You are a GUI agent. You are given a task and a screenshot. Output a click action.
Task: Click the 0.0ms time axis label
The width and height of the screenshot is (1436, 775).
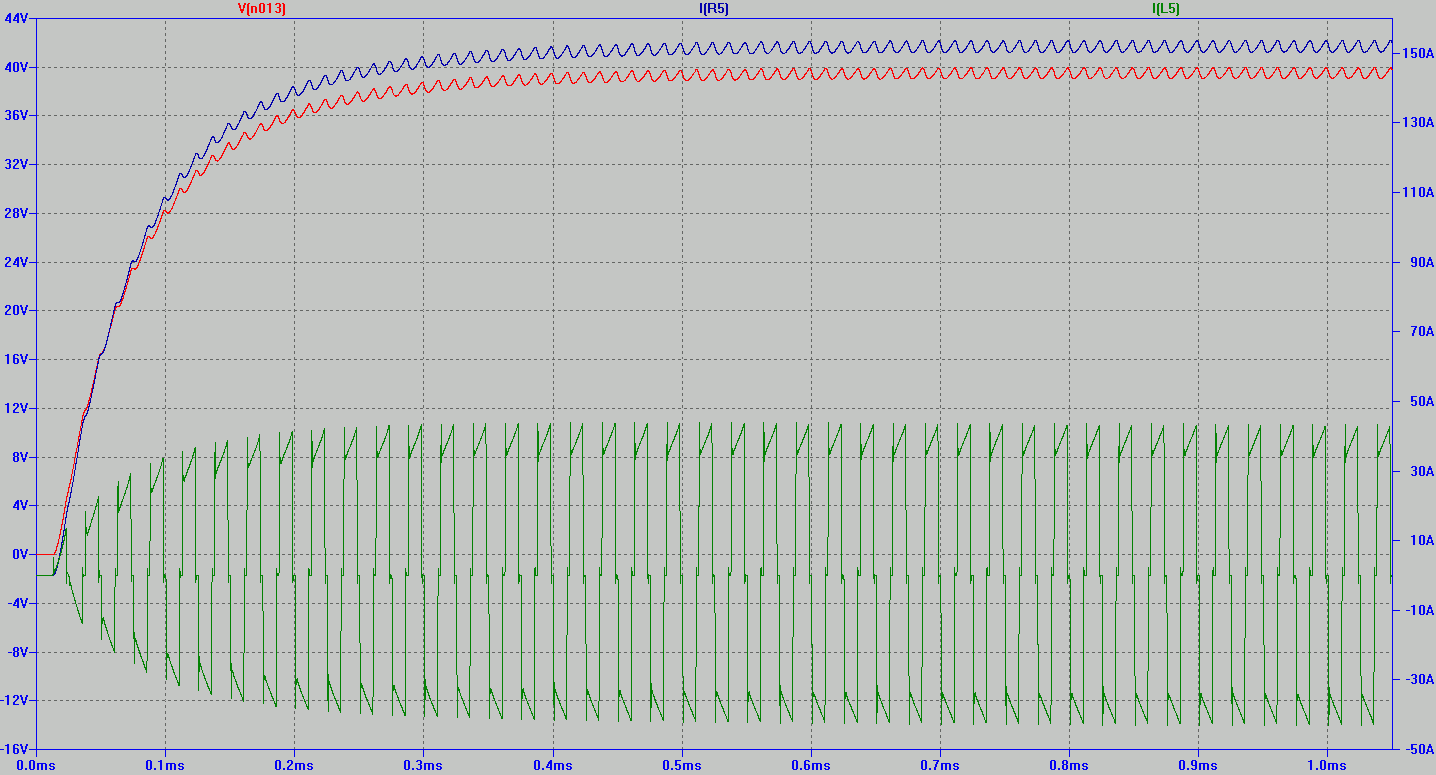[x=36, y=765]
